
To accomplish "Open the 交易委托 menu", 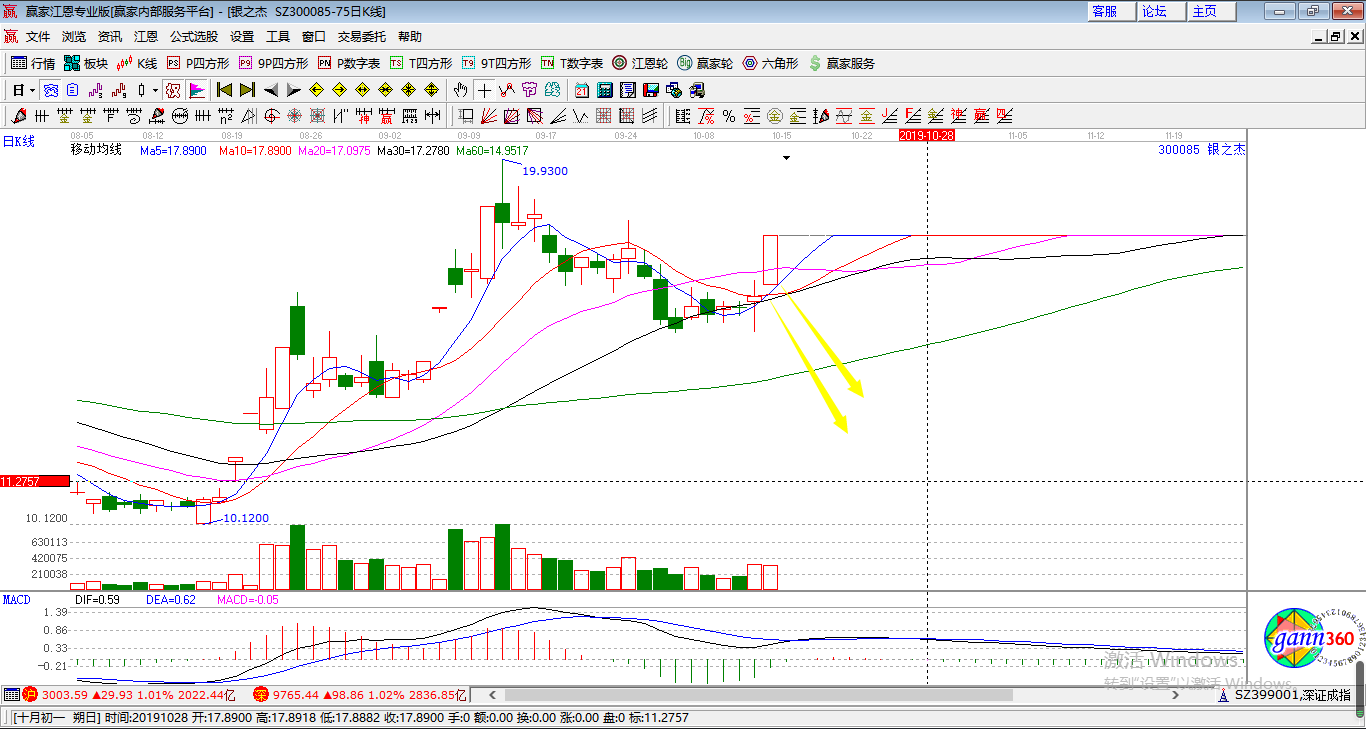I will pos(361,37).
